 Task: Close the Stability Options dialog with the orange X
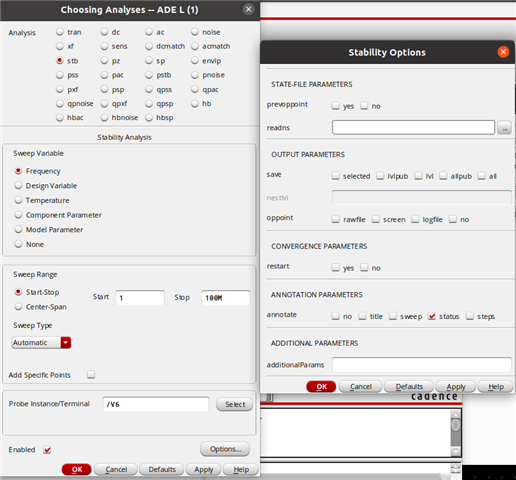tap(503, 52)
